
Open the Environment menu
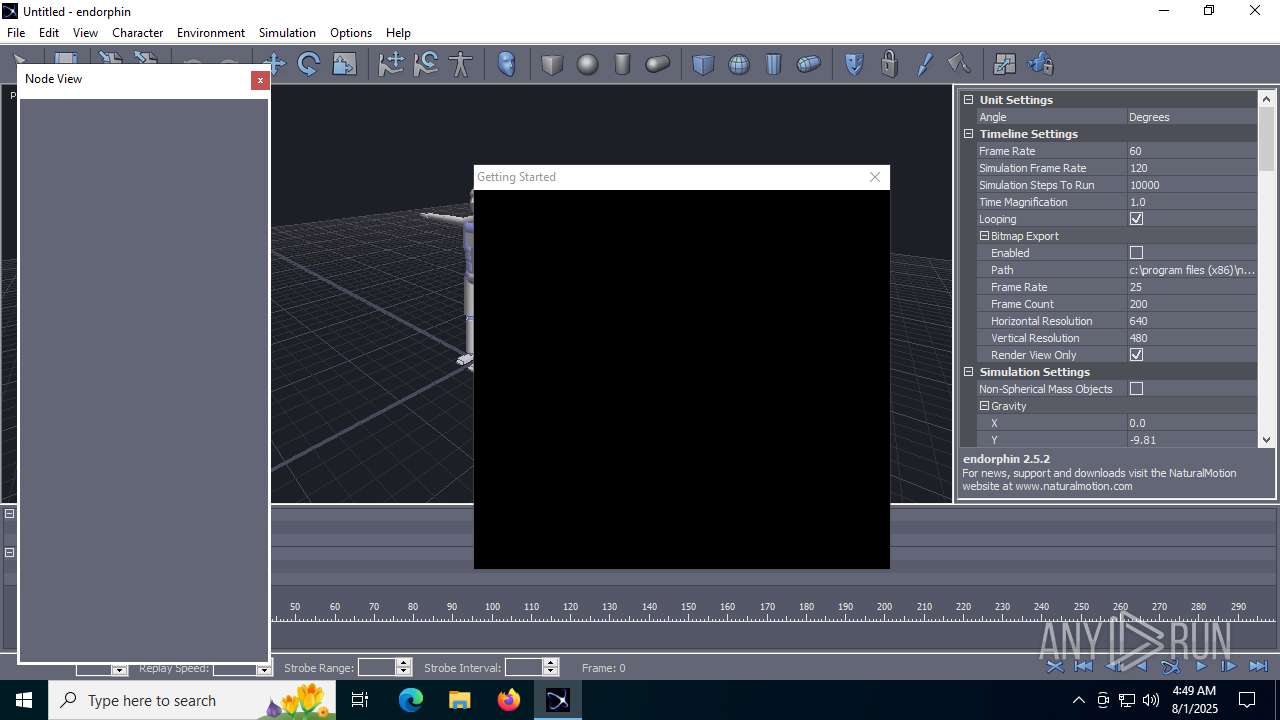(211, 33)
